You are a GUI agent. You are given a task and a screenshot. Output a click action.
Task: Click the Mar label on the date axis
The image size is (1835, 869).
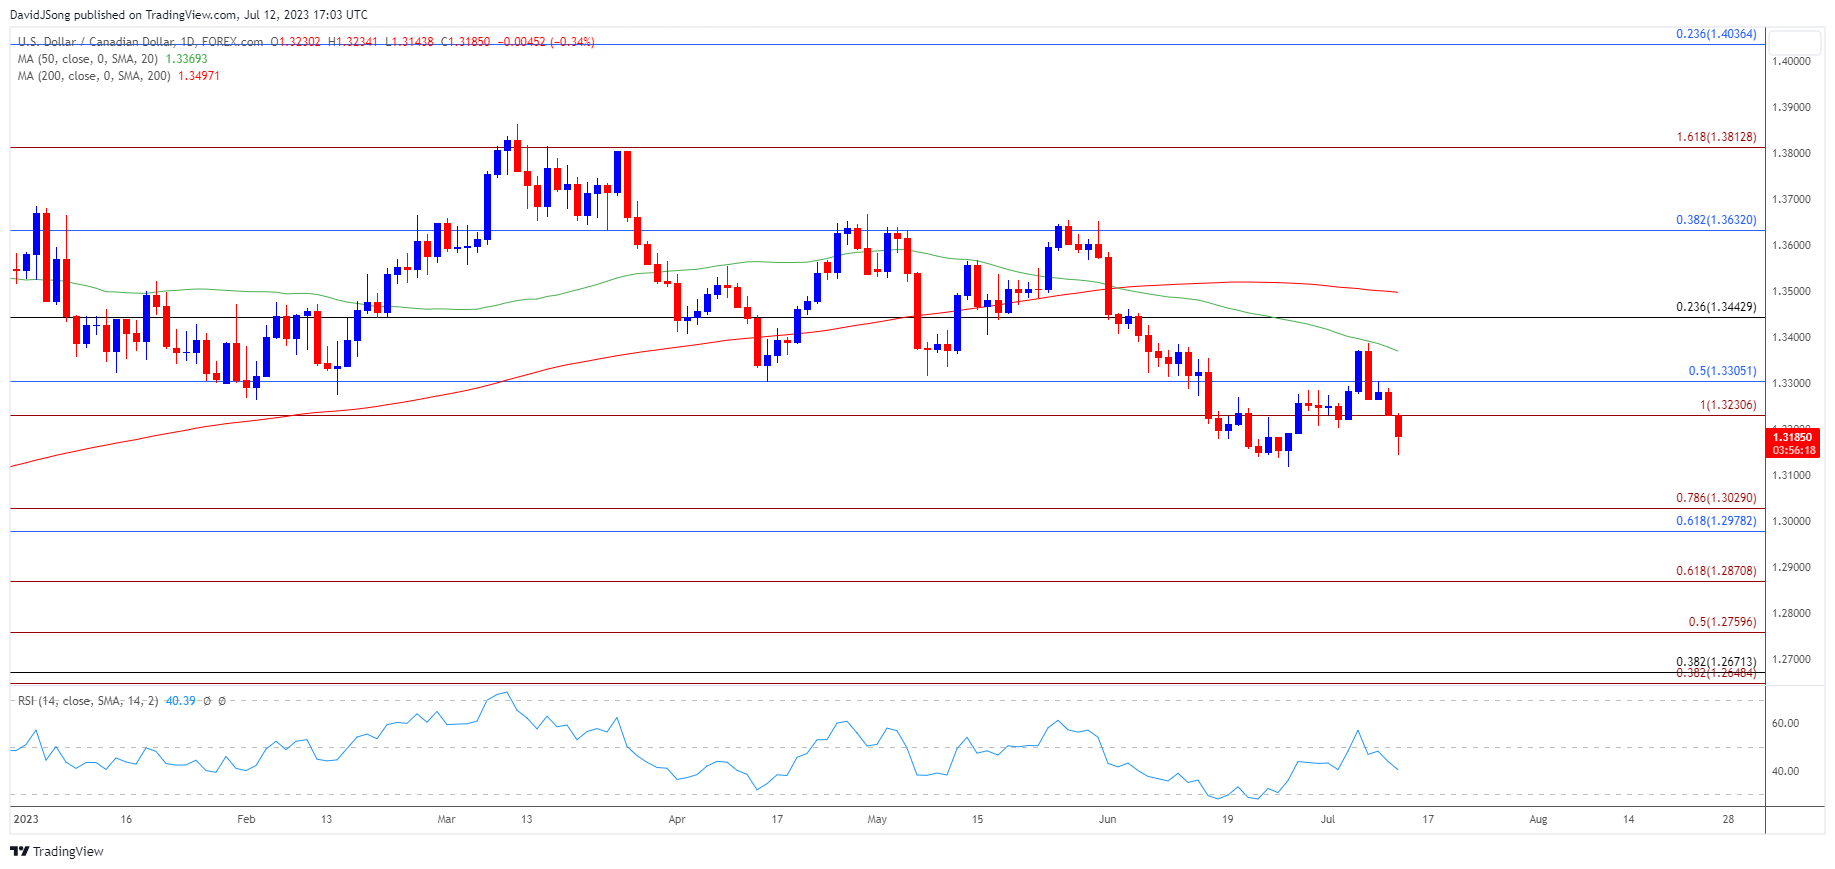tap(446, 819)
